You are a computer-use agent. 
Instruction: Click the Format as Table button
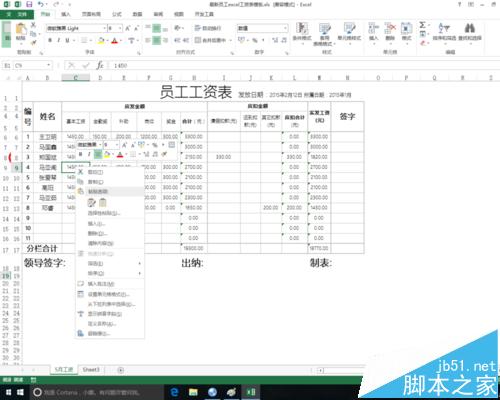point(324,33)
